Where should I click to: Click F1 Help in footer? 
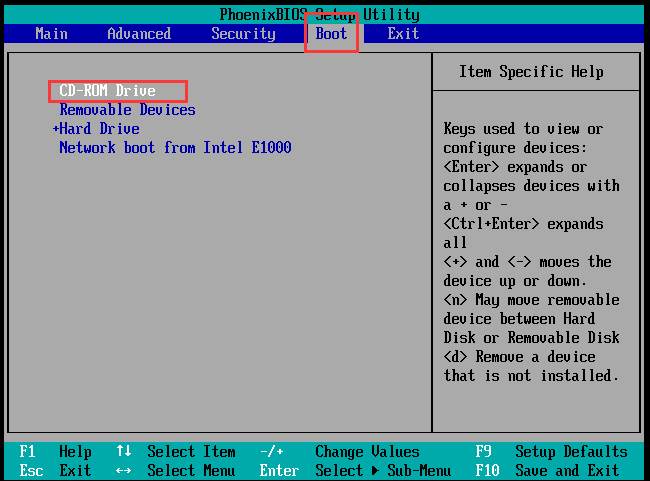55,452
